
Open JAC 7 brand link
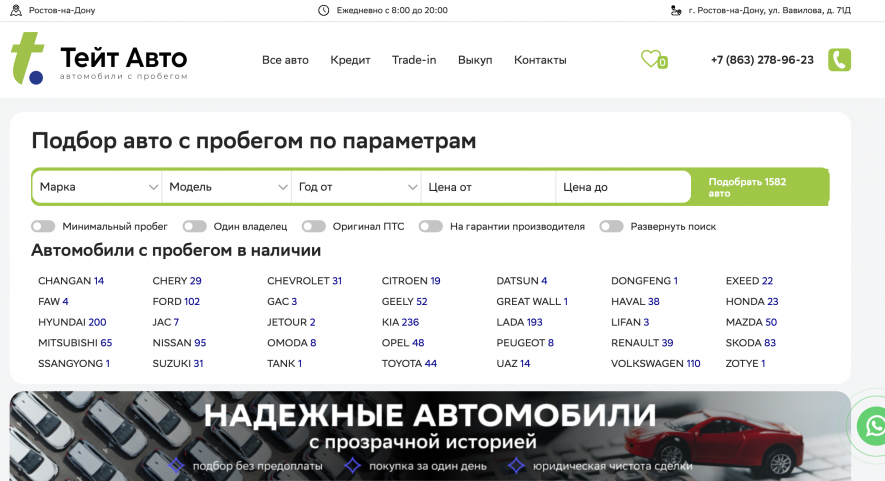(x=165, y=322)
